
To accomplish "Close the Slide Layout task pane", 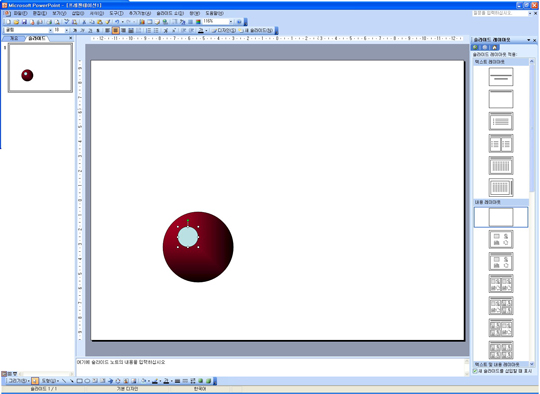I will coord(535,40).
